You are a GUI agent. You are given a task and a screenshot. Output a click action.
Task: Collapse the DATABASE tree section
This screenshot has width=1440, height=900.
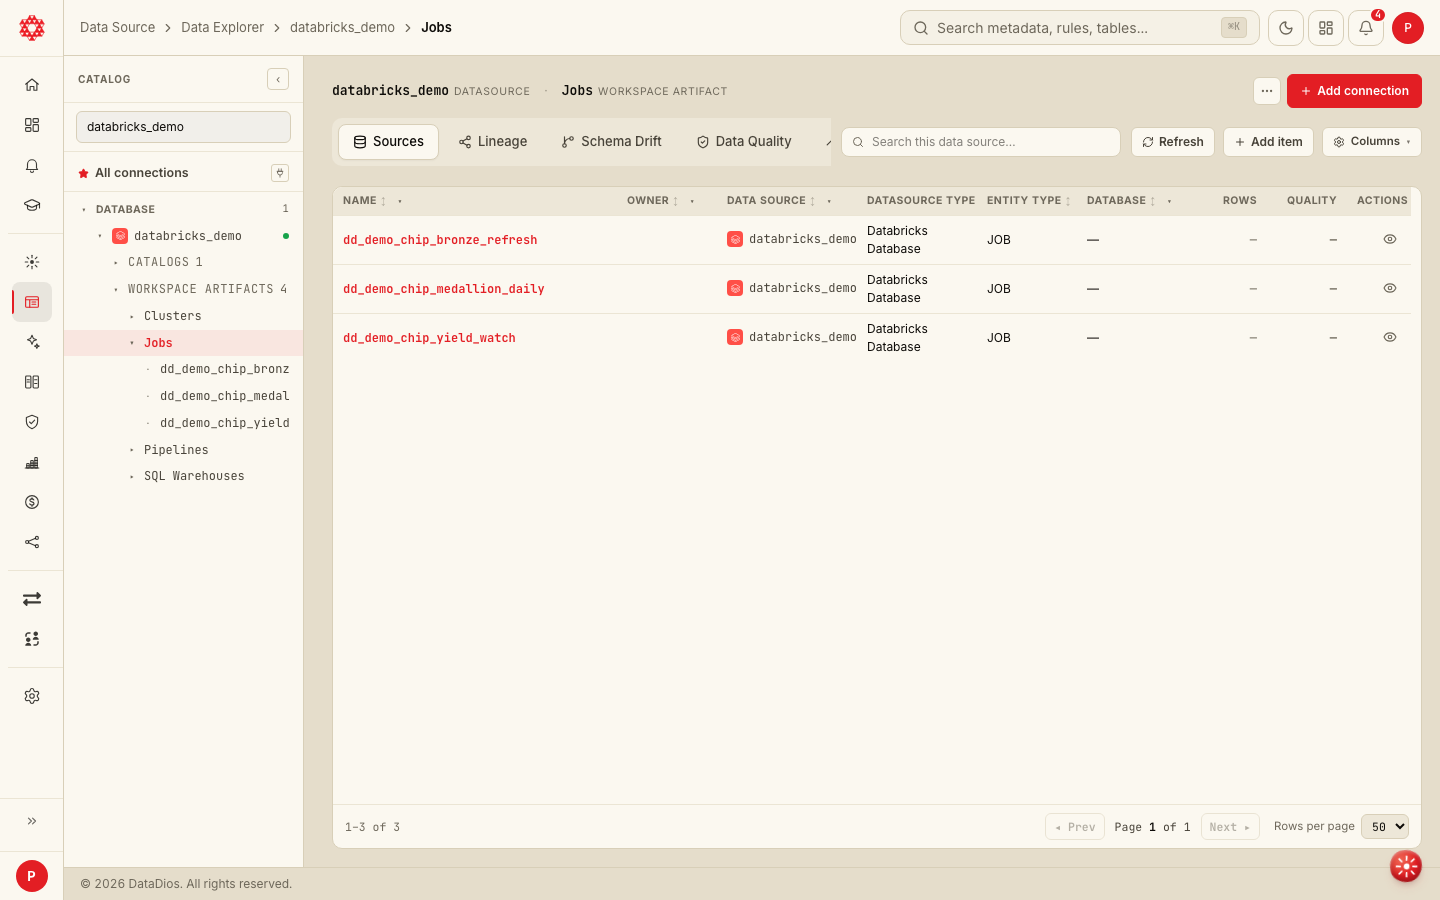click(84, 210)
